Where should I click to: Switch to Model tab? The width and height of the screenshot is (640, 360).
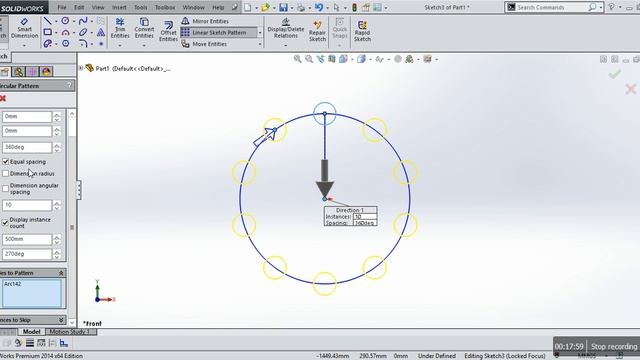point(31,331)
